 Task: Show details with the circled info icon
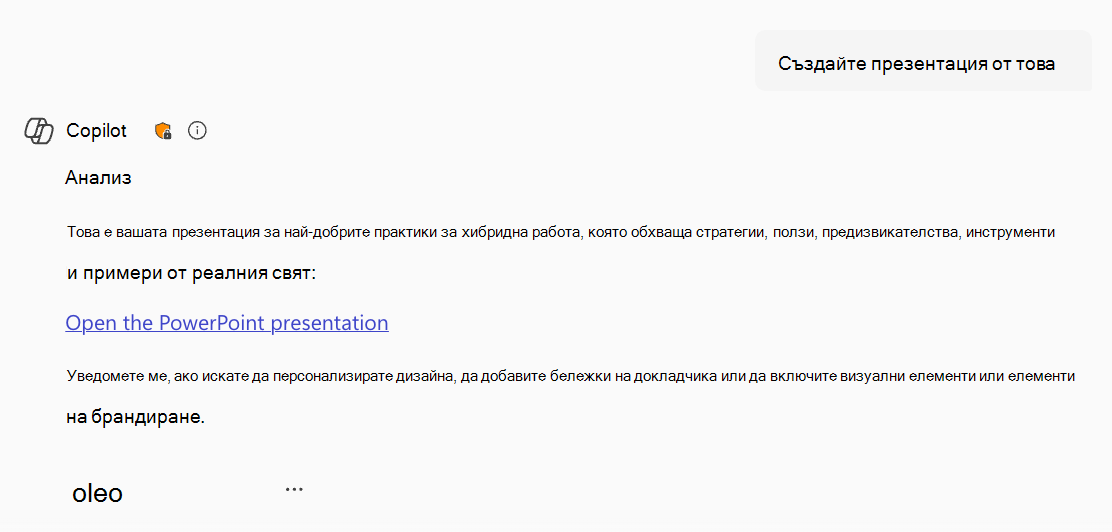197,131
